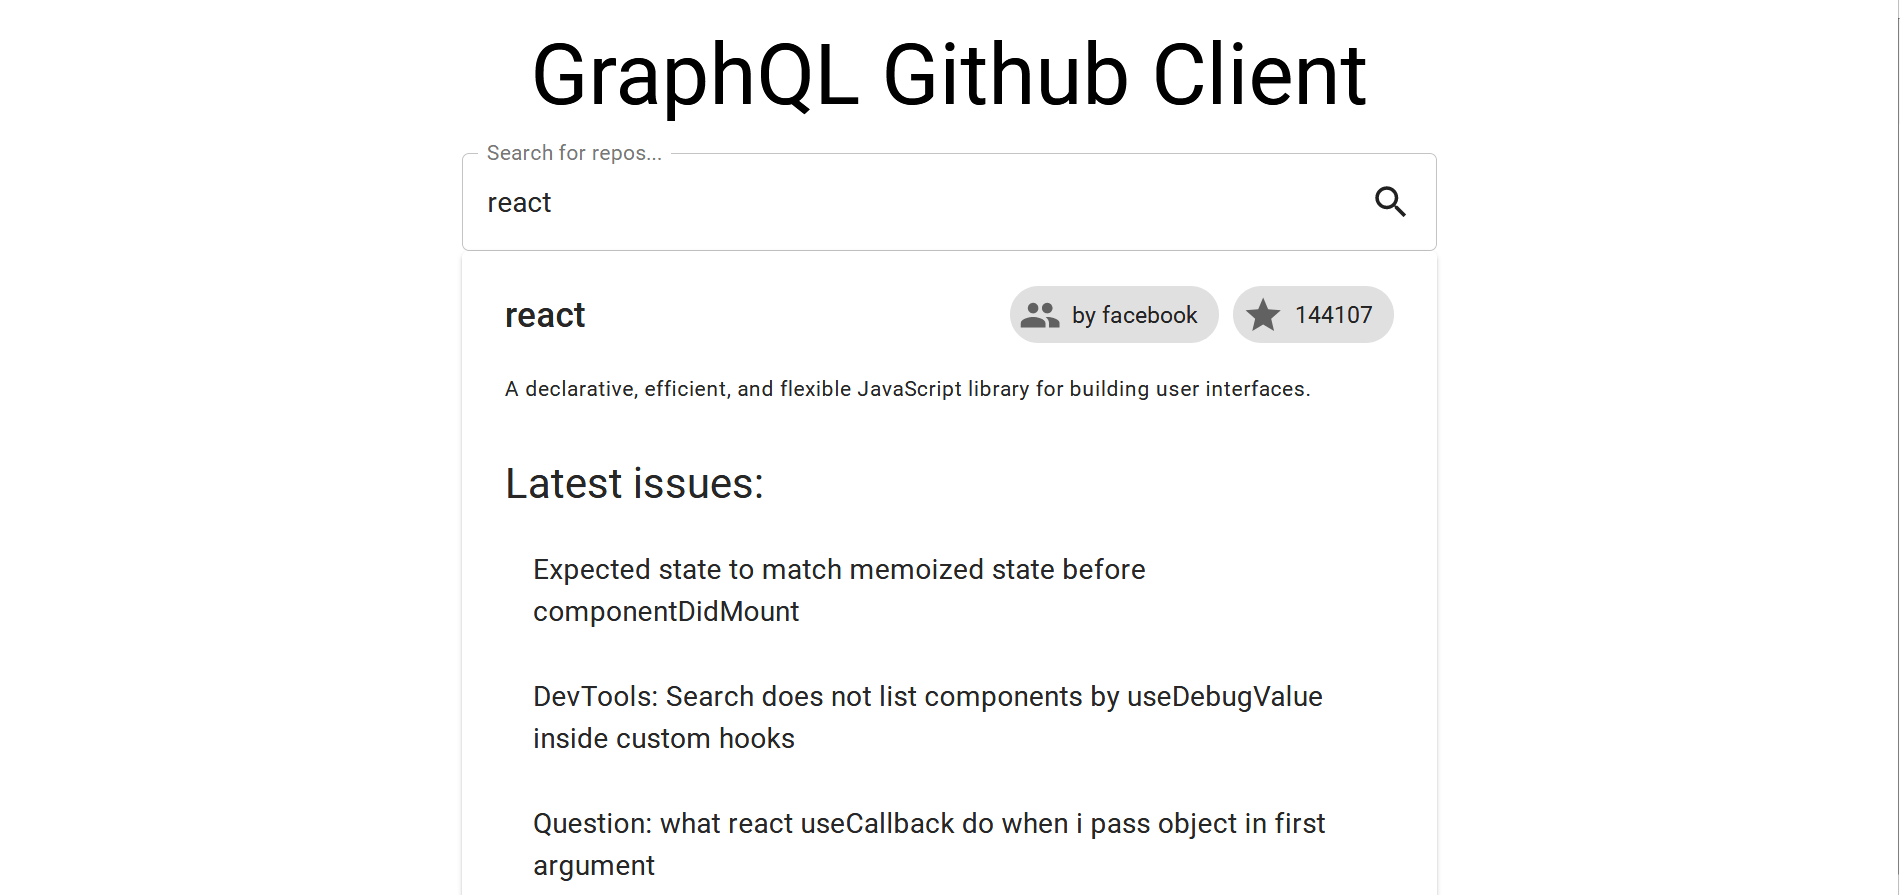This screenshot has width=1900, height=895.
Task: Click the 'Latest issues:' heading
Action: coord(634,484)
